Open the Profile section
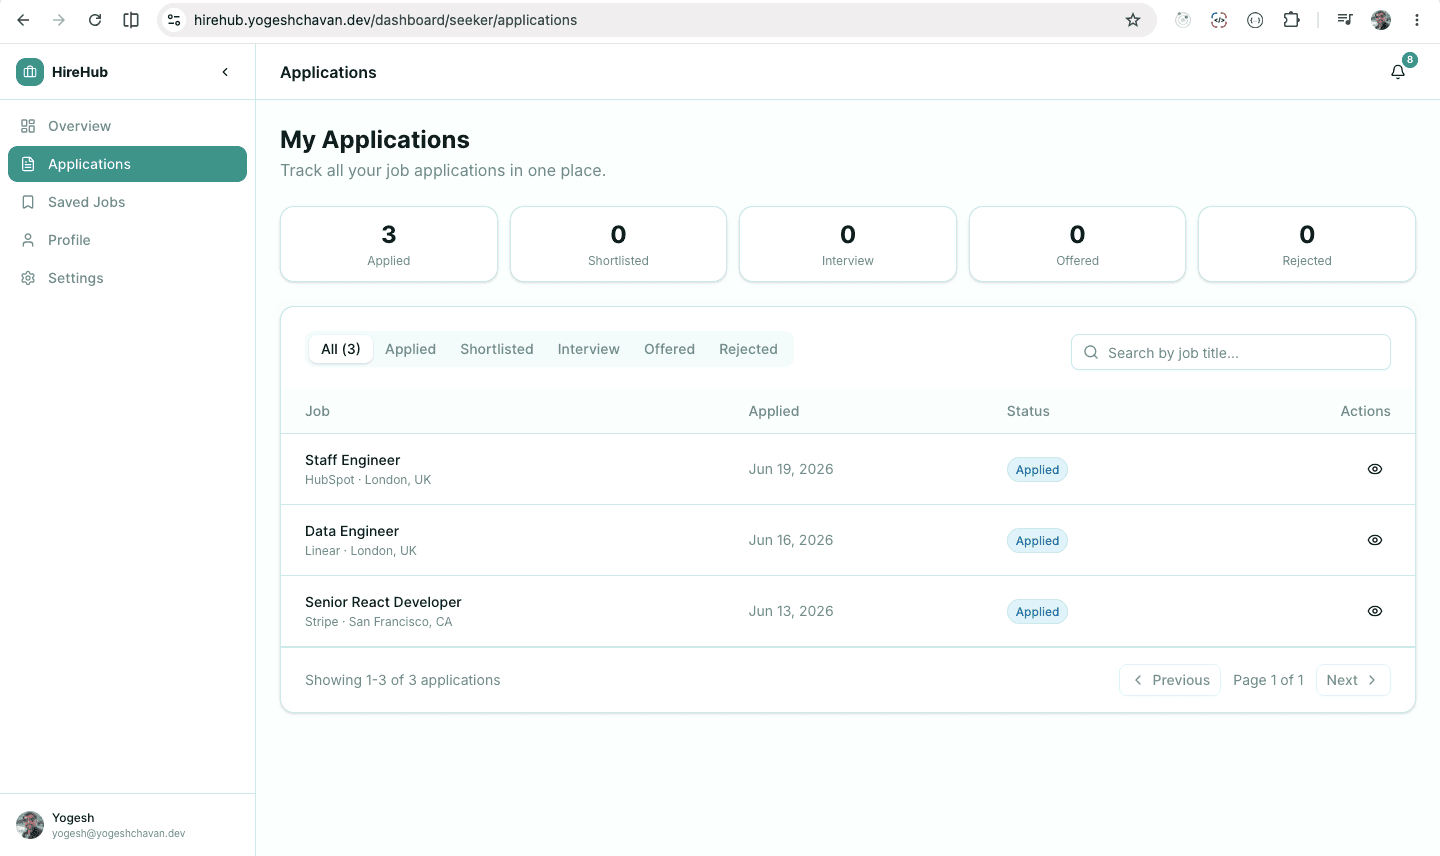1440x856 pixels. click(127, 240)
